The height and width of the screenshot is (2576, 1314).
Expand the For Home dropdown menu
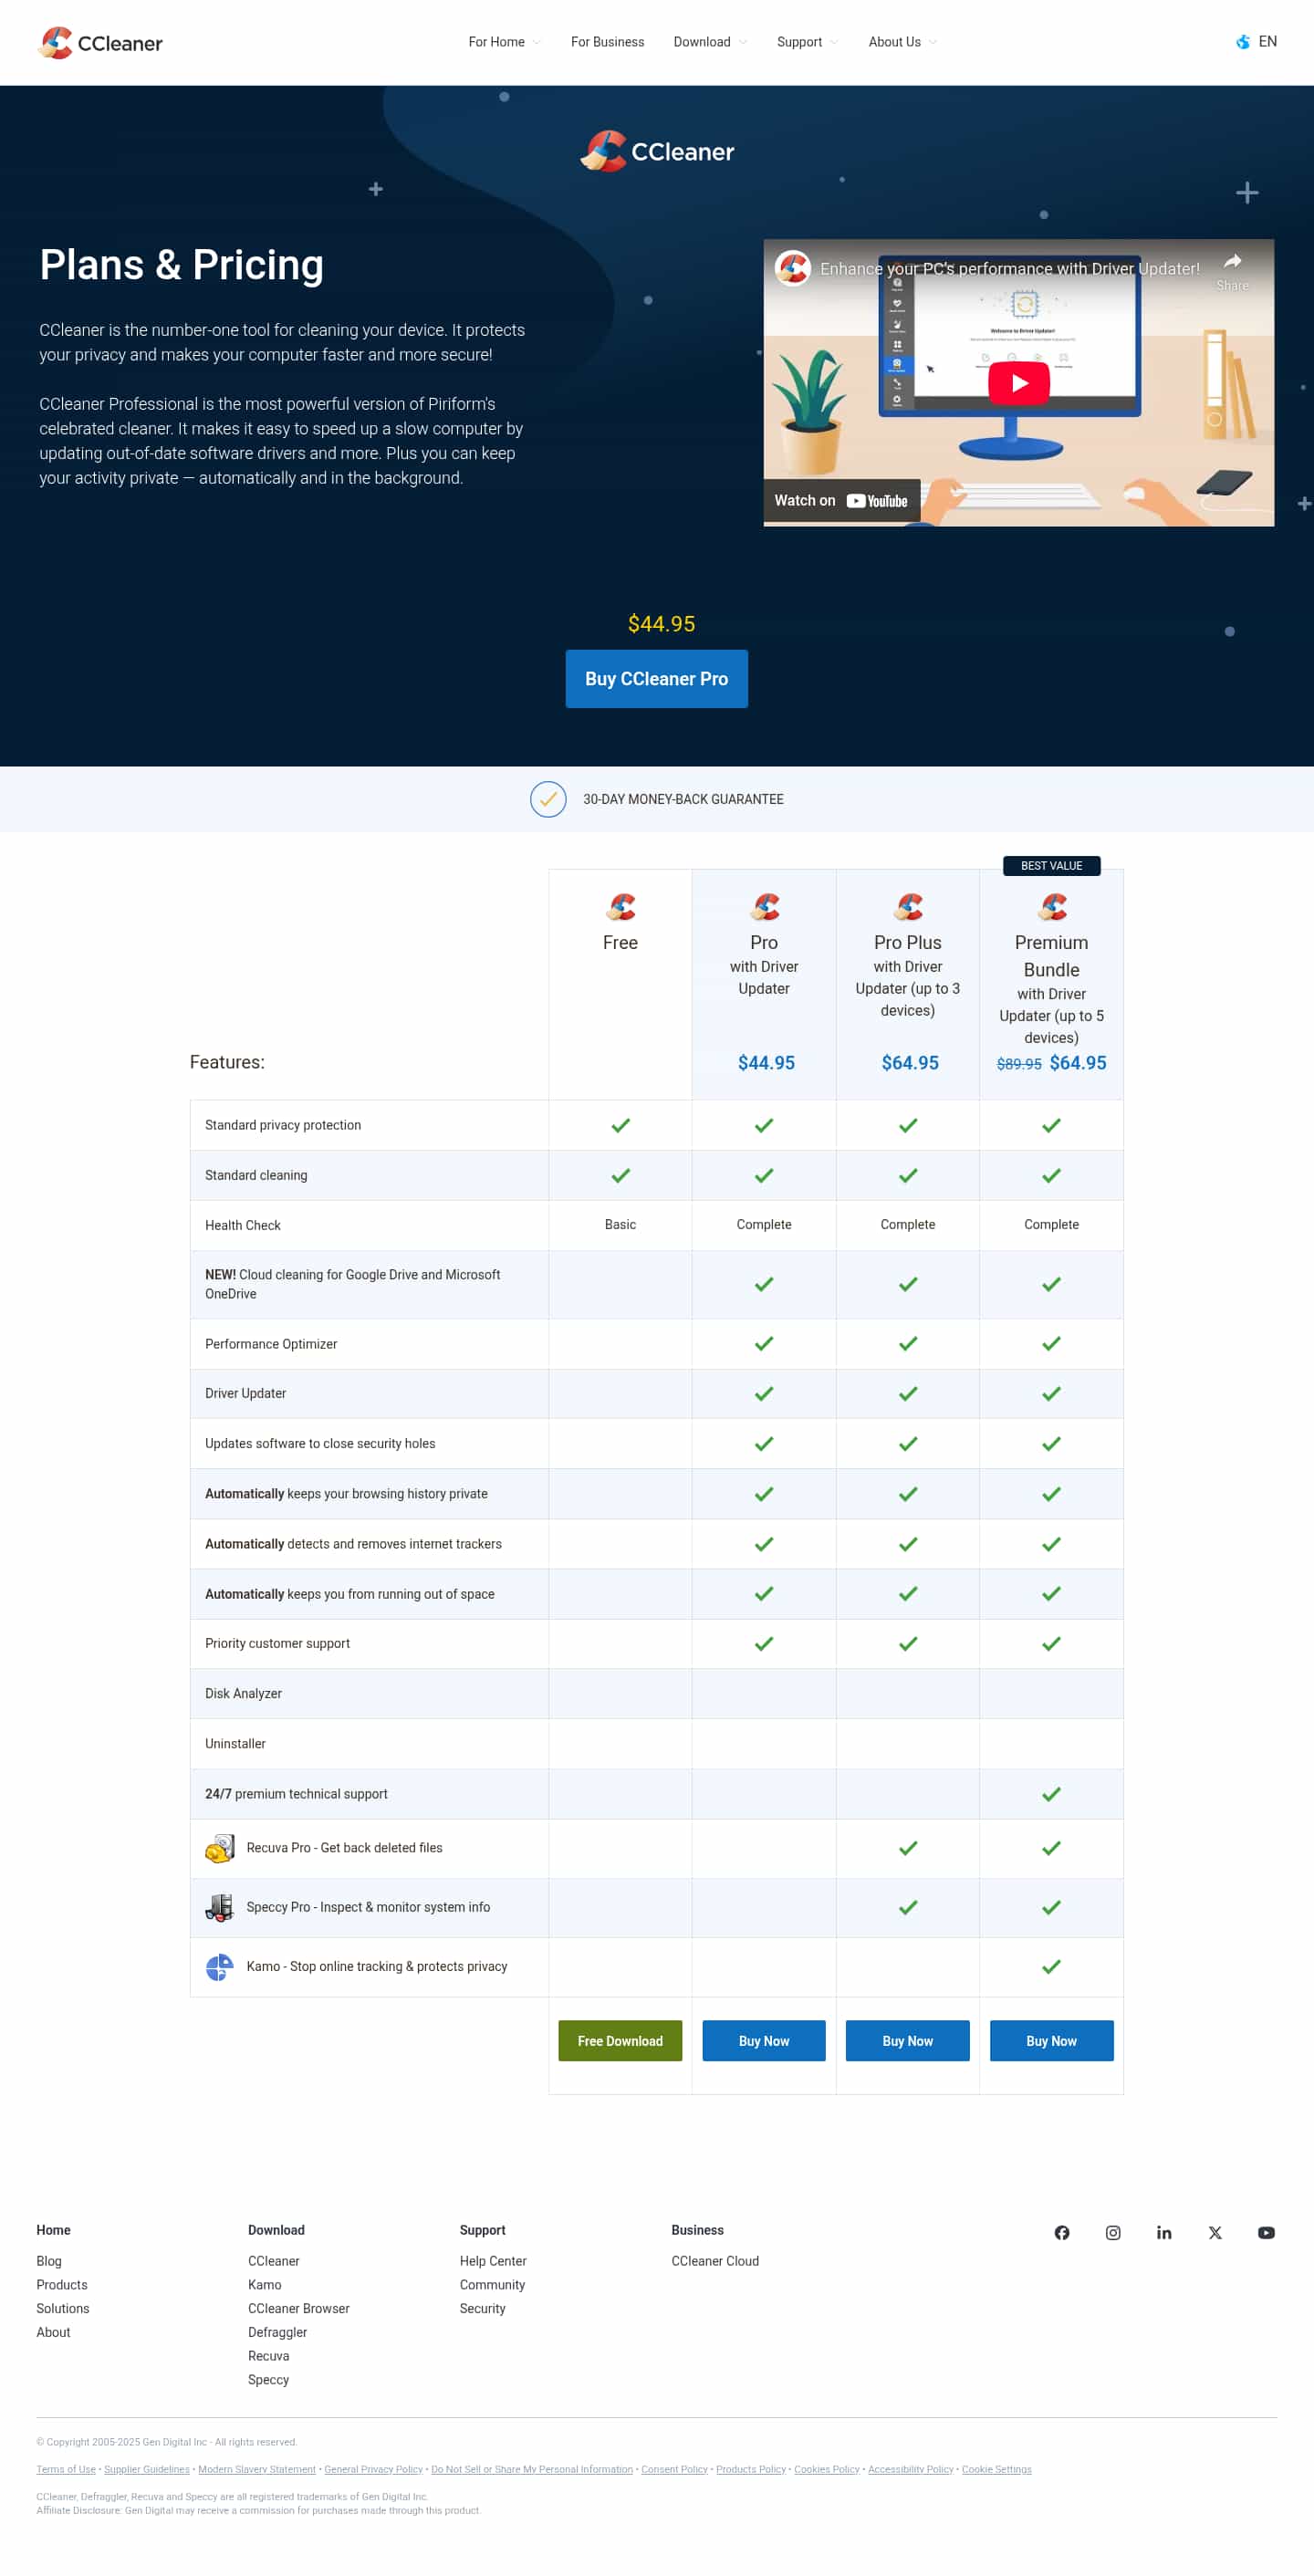(x=503, y=42)
